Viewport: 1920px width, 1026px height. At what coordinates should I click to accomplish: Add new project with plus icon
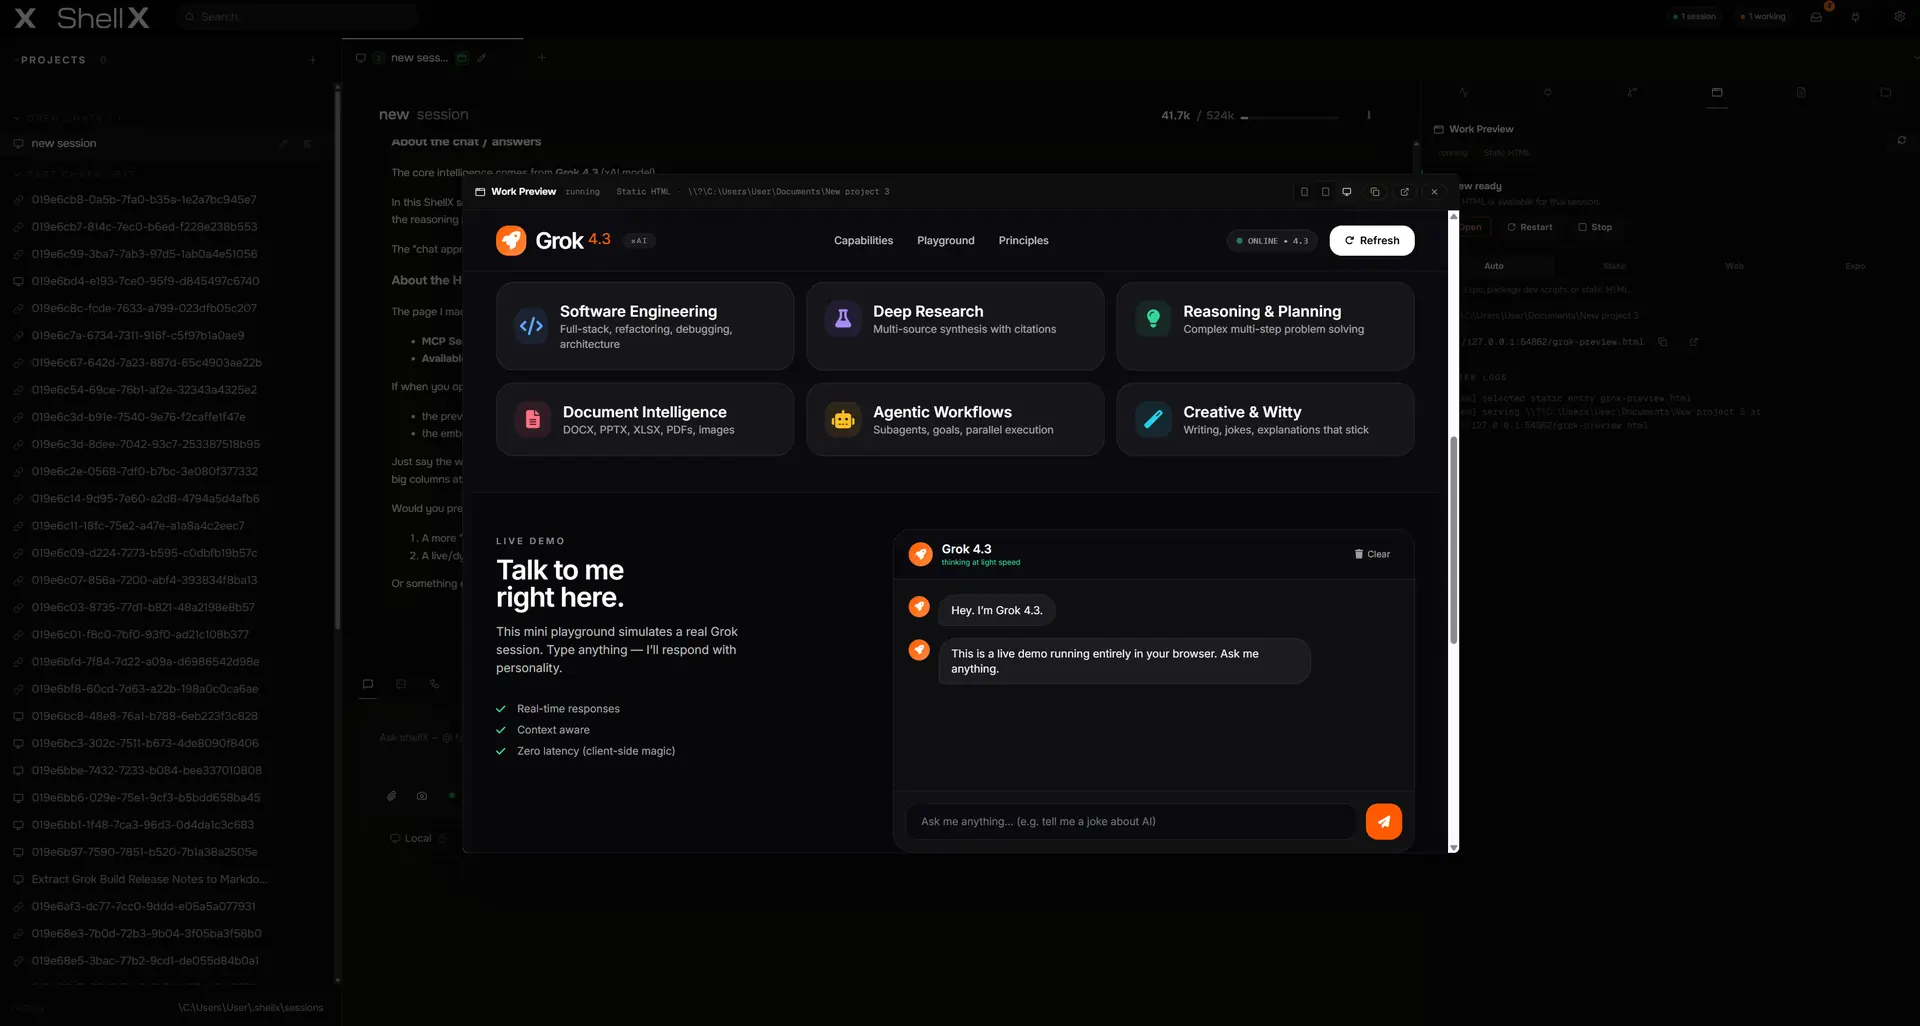click(312, 60)
